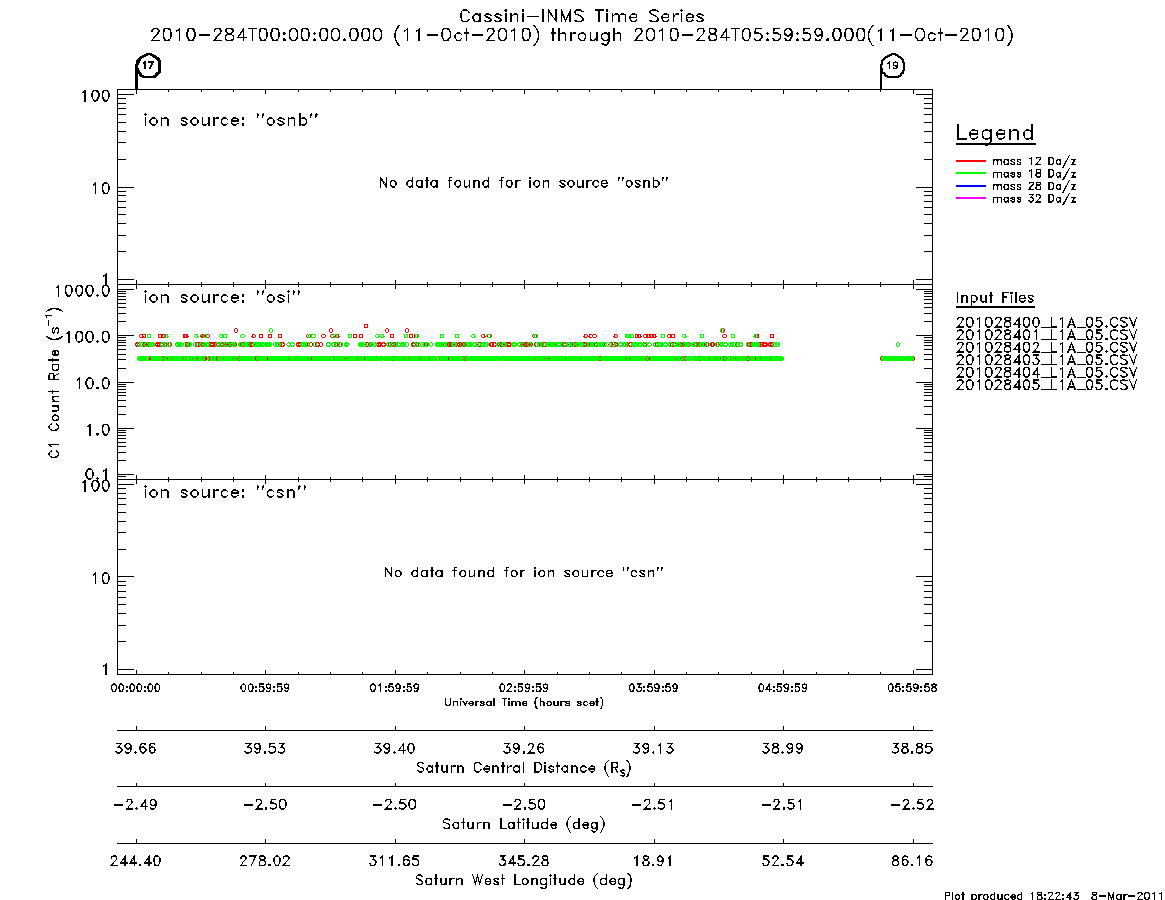Click the 'Cassini-INMS Time Series' title
Viewport: 1165px width, 900px height.
point(582,16)
